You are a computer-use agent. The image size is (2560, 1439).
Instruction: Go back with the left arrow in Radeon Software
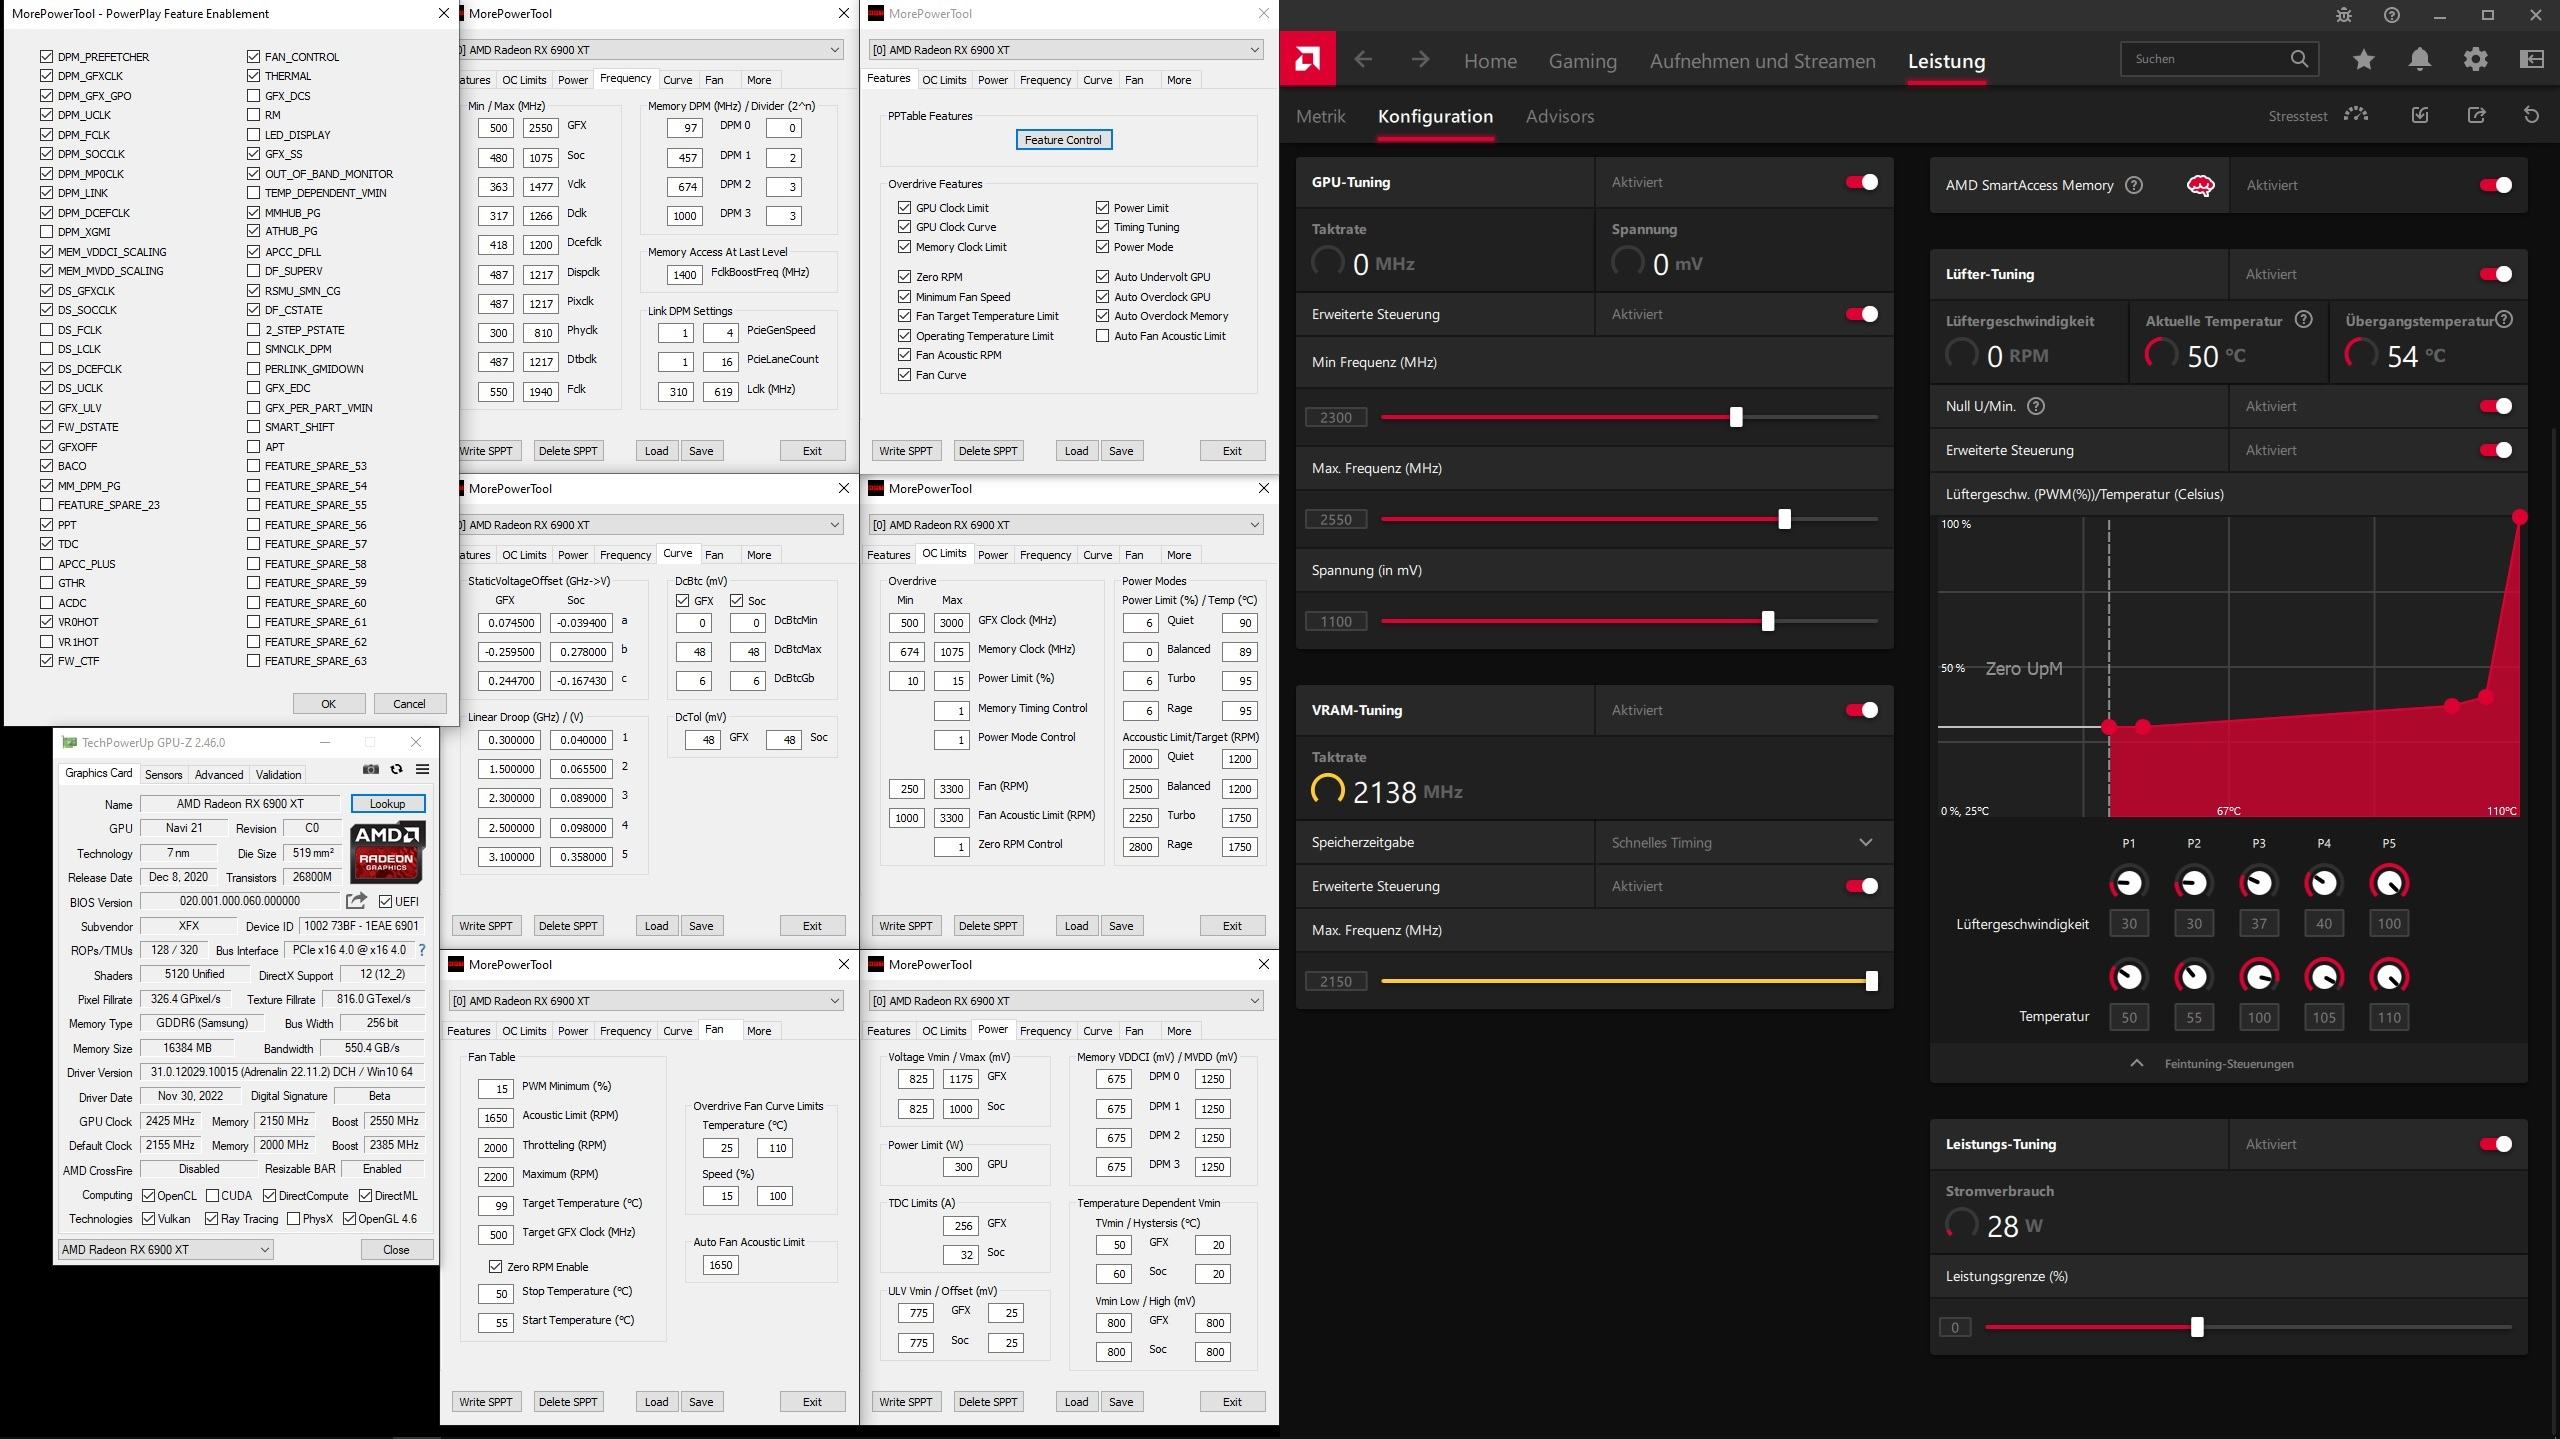pos(1363,59)
